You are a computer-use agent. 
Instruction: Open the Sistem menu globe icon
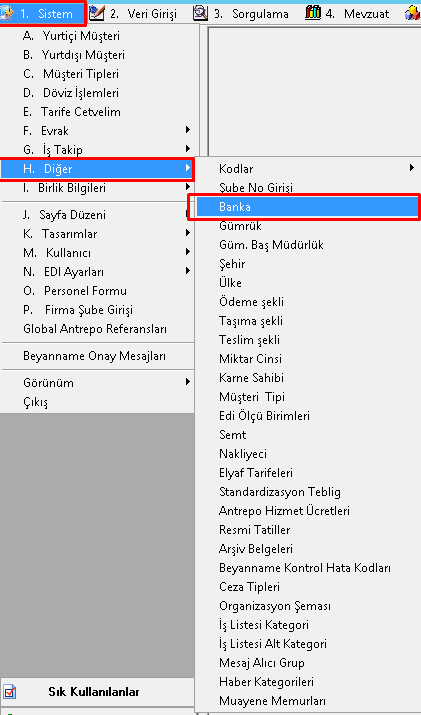pos(7,14)
